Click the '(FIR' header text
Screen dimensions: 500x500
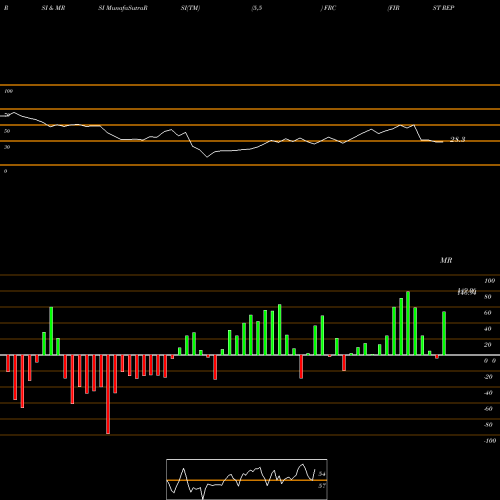[393, 8]
